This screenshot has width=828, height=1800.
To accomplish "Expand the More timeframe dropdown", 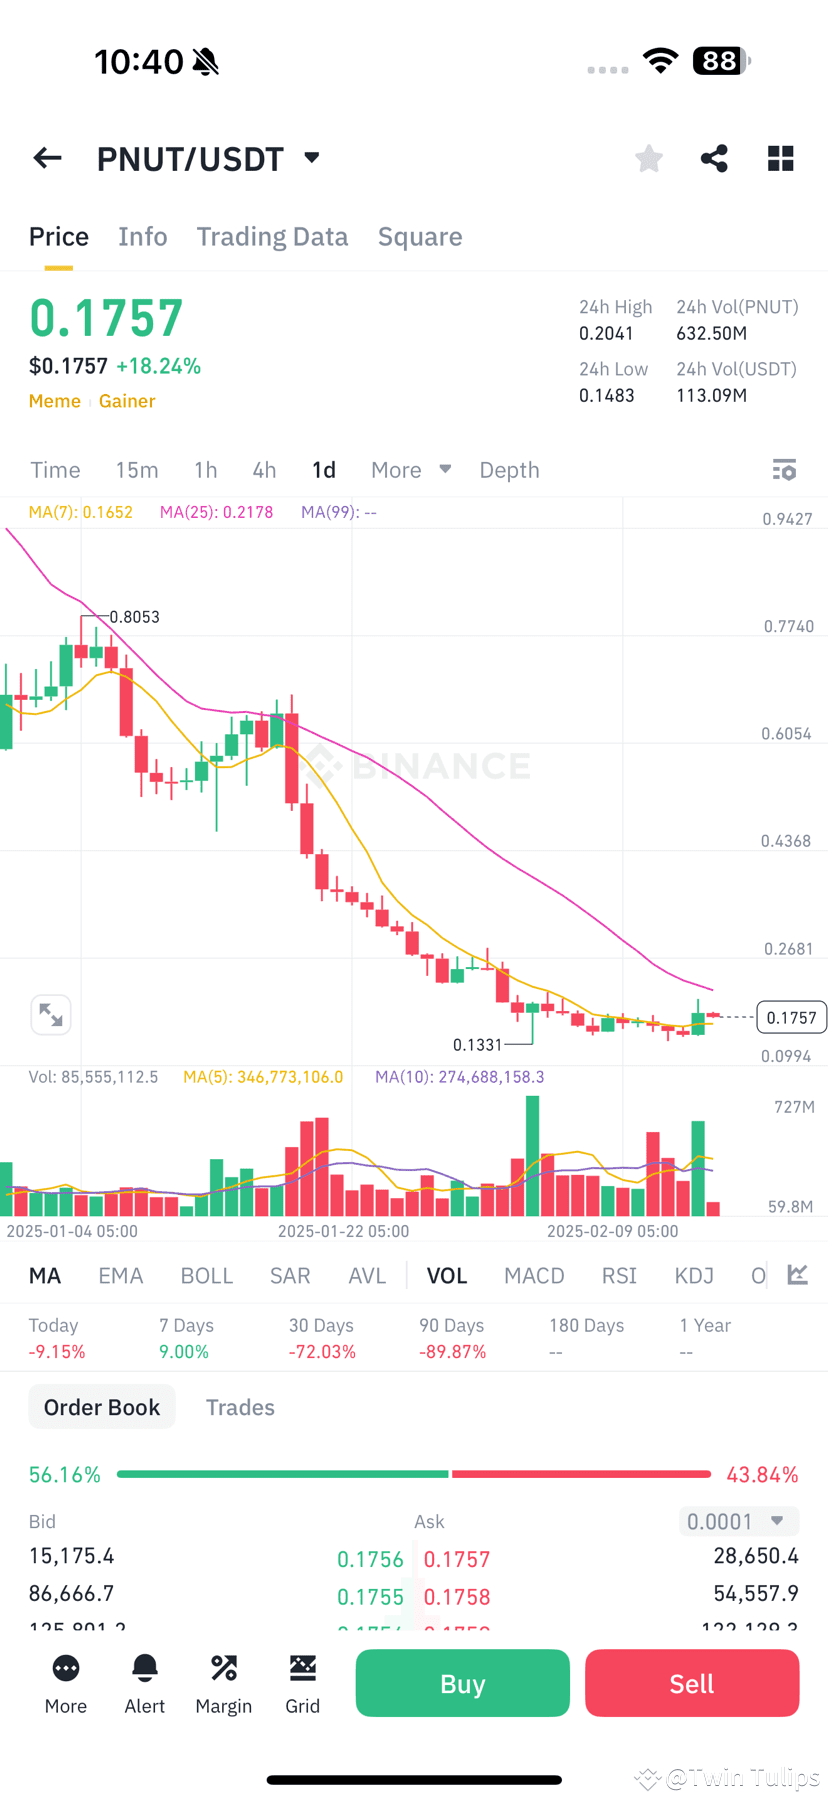I will (x=410, y=469).
